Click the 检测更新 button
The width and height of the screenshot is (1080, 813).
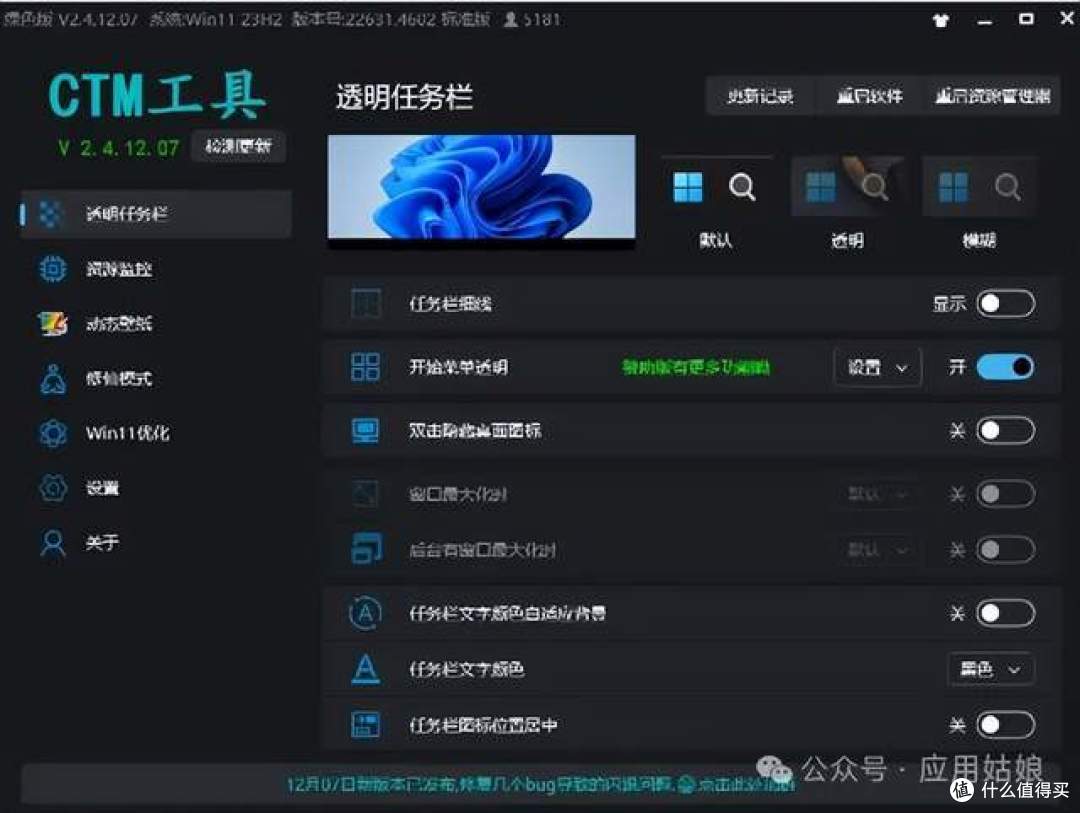tap(238, 146)
